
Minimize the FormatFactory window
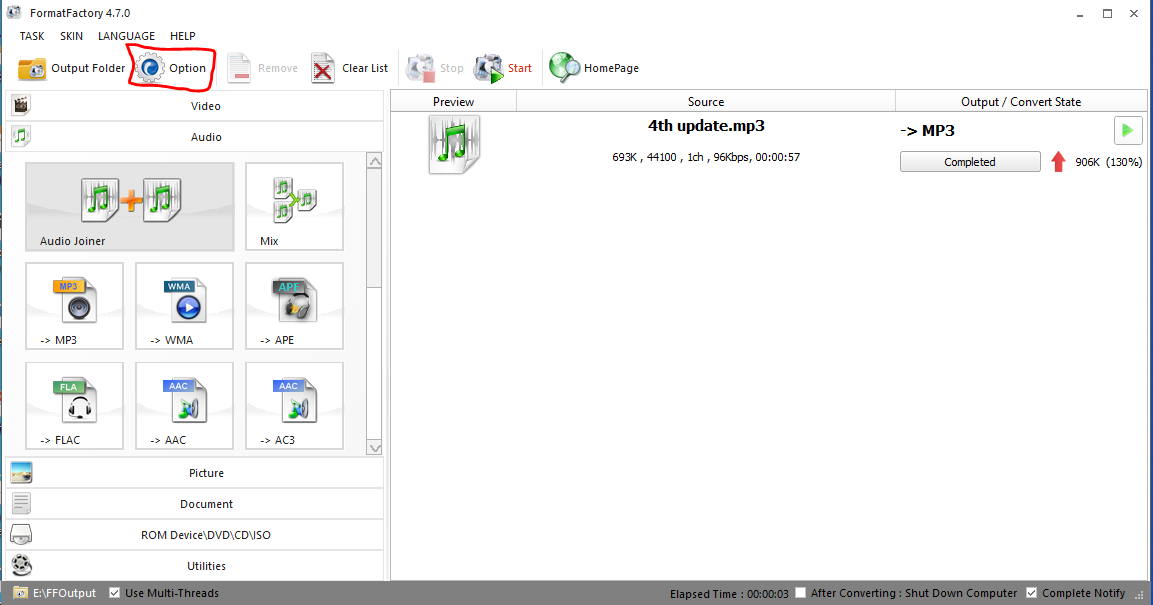tap(1079, 13)
